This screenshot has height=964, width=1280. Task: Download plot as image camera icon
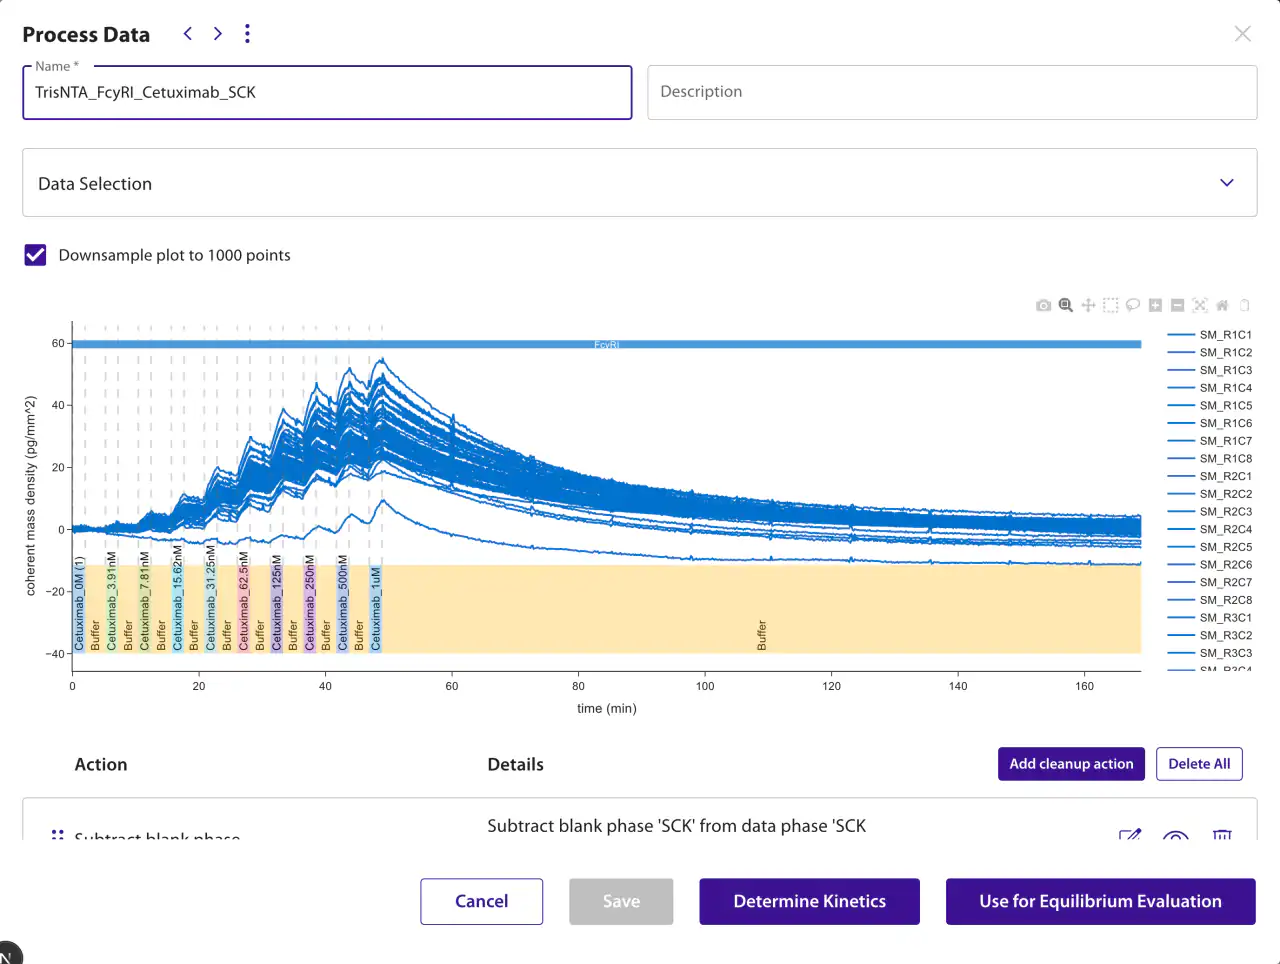tap(1044, 305)
